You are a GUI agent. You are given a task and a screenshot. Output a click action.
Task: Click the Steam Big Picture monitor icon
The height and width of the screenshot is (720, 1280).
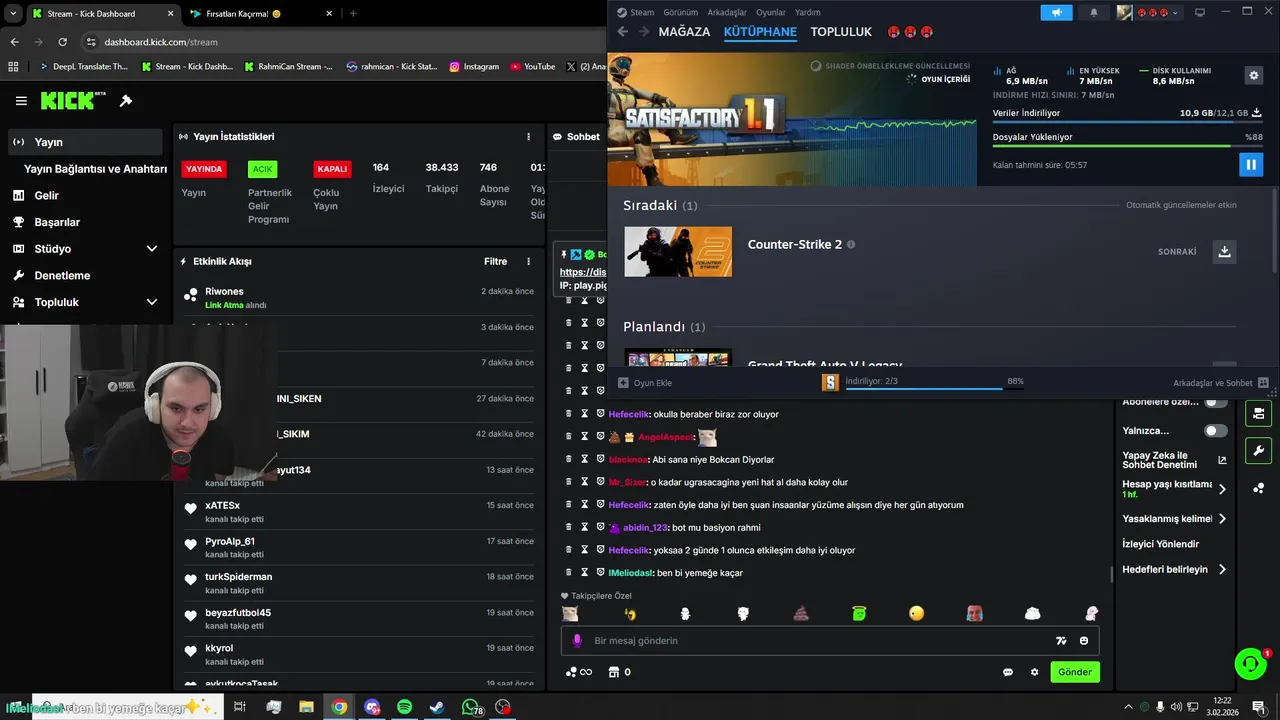[1200, 12]
